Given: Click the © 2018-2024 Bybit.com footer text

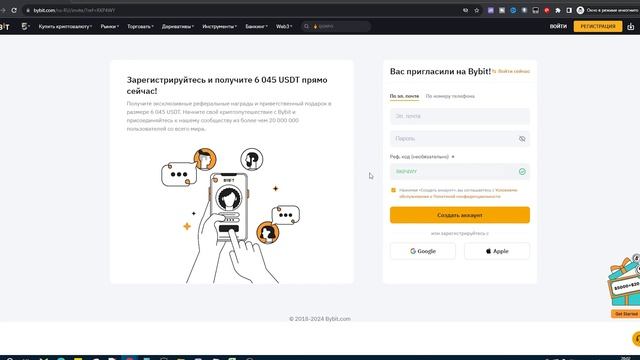Looking at the screenshot, I should [x=320, y=319].
